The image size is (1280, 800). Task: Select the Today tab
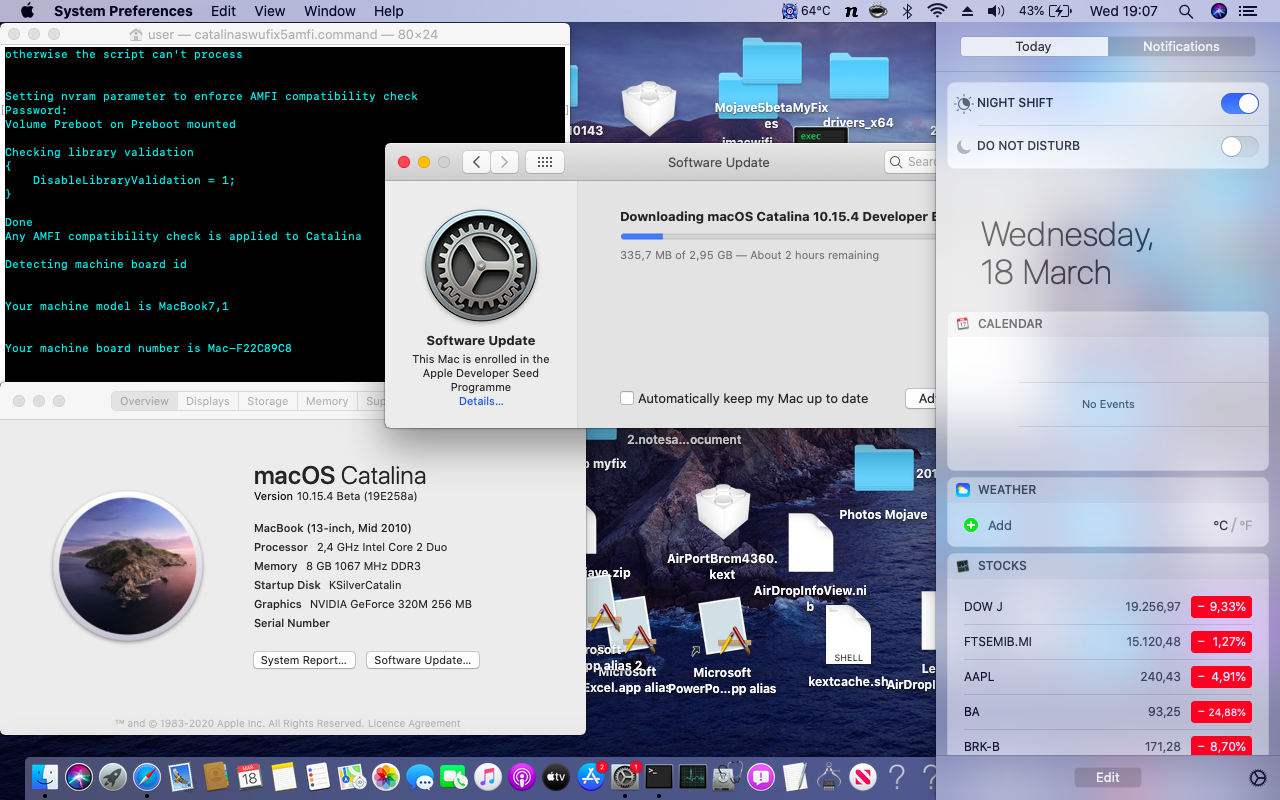(x=1033, y=46)
